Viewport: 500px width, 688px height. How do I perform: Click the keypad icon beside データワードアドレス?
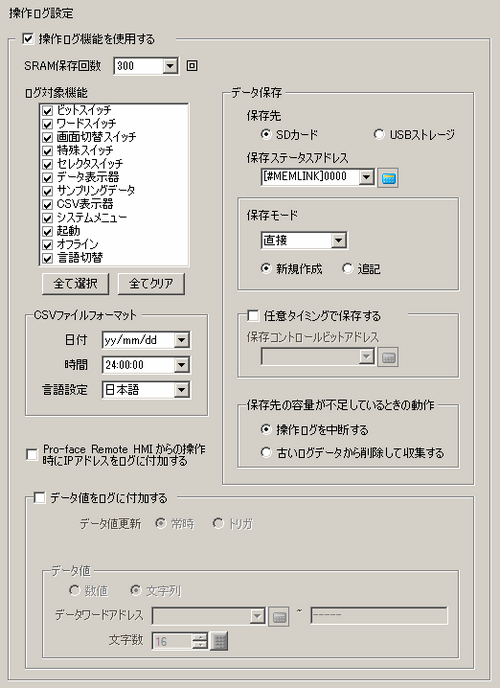pos(279,616)
